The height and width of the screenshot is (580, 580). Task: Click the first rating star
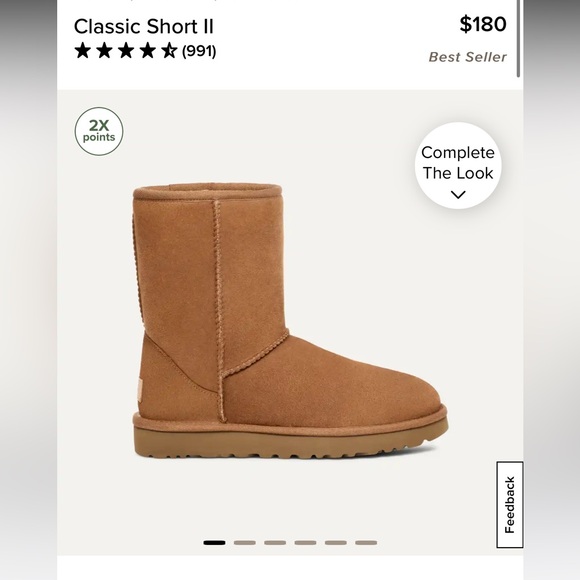coord(82,50)
